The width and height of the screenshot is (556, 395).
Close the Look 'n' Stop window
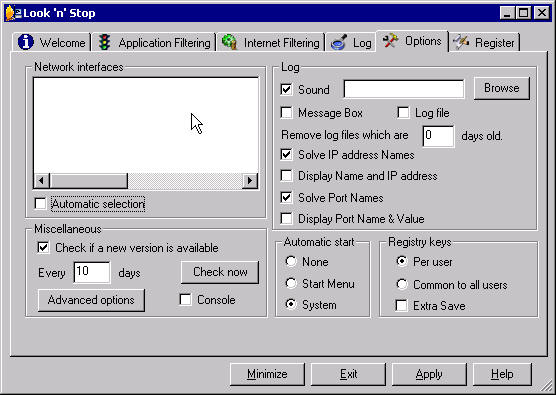(542, 13)
